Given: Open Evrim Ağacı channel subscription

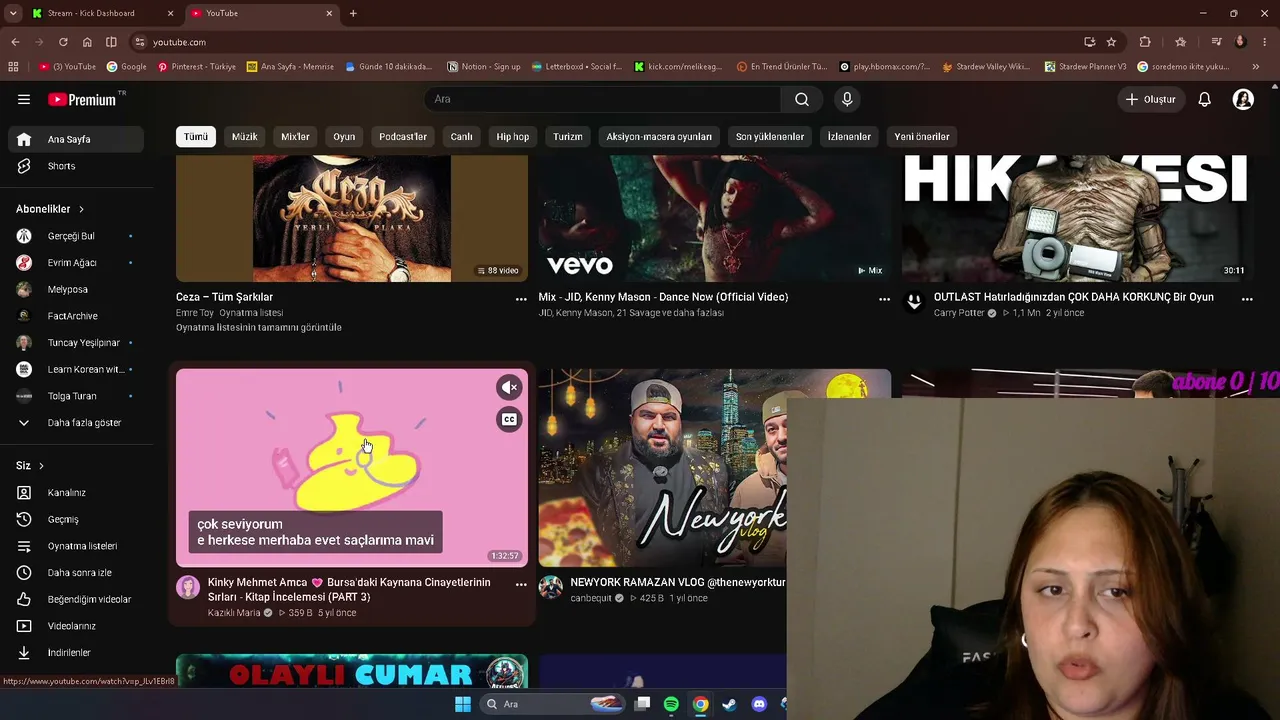Looking at the screenshot, I should 72,263.
